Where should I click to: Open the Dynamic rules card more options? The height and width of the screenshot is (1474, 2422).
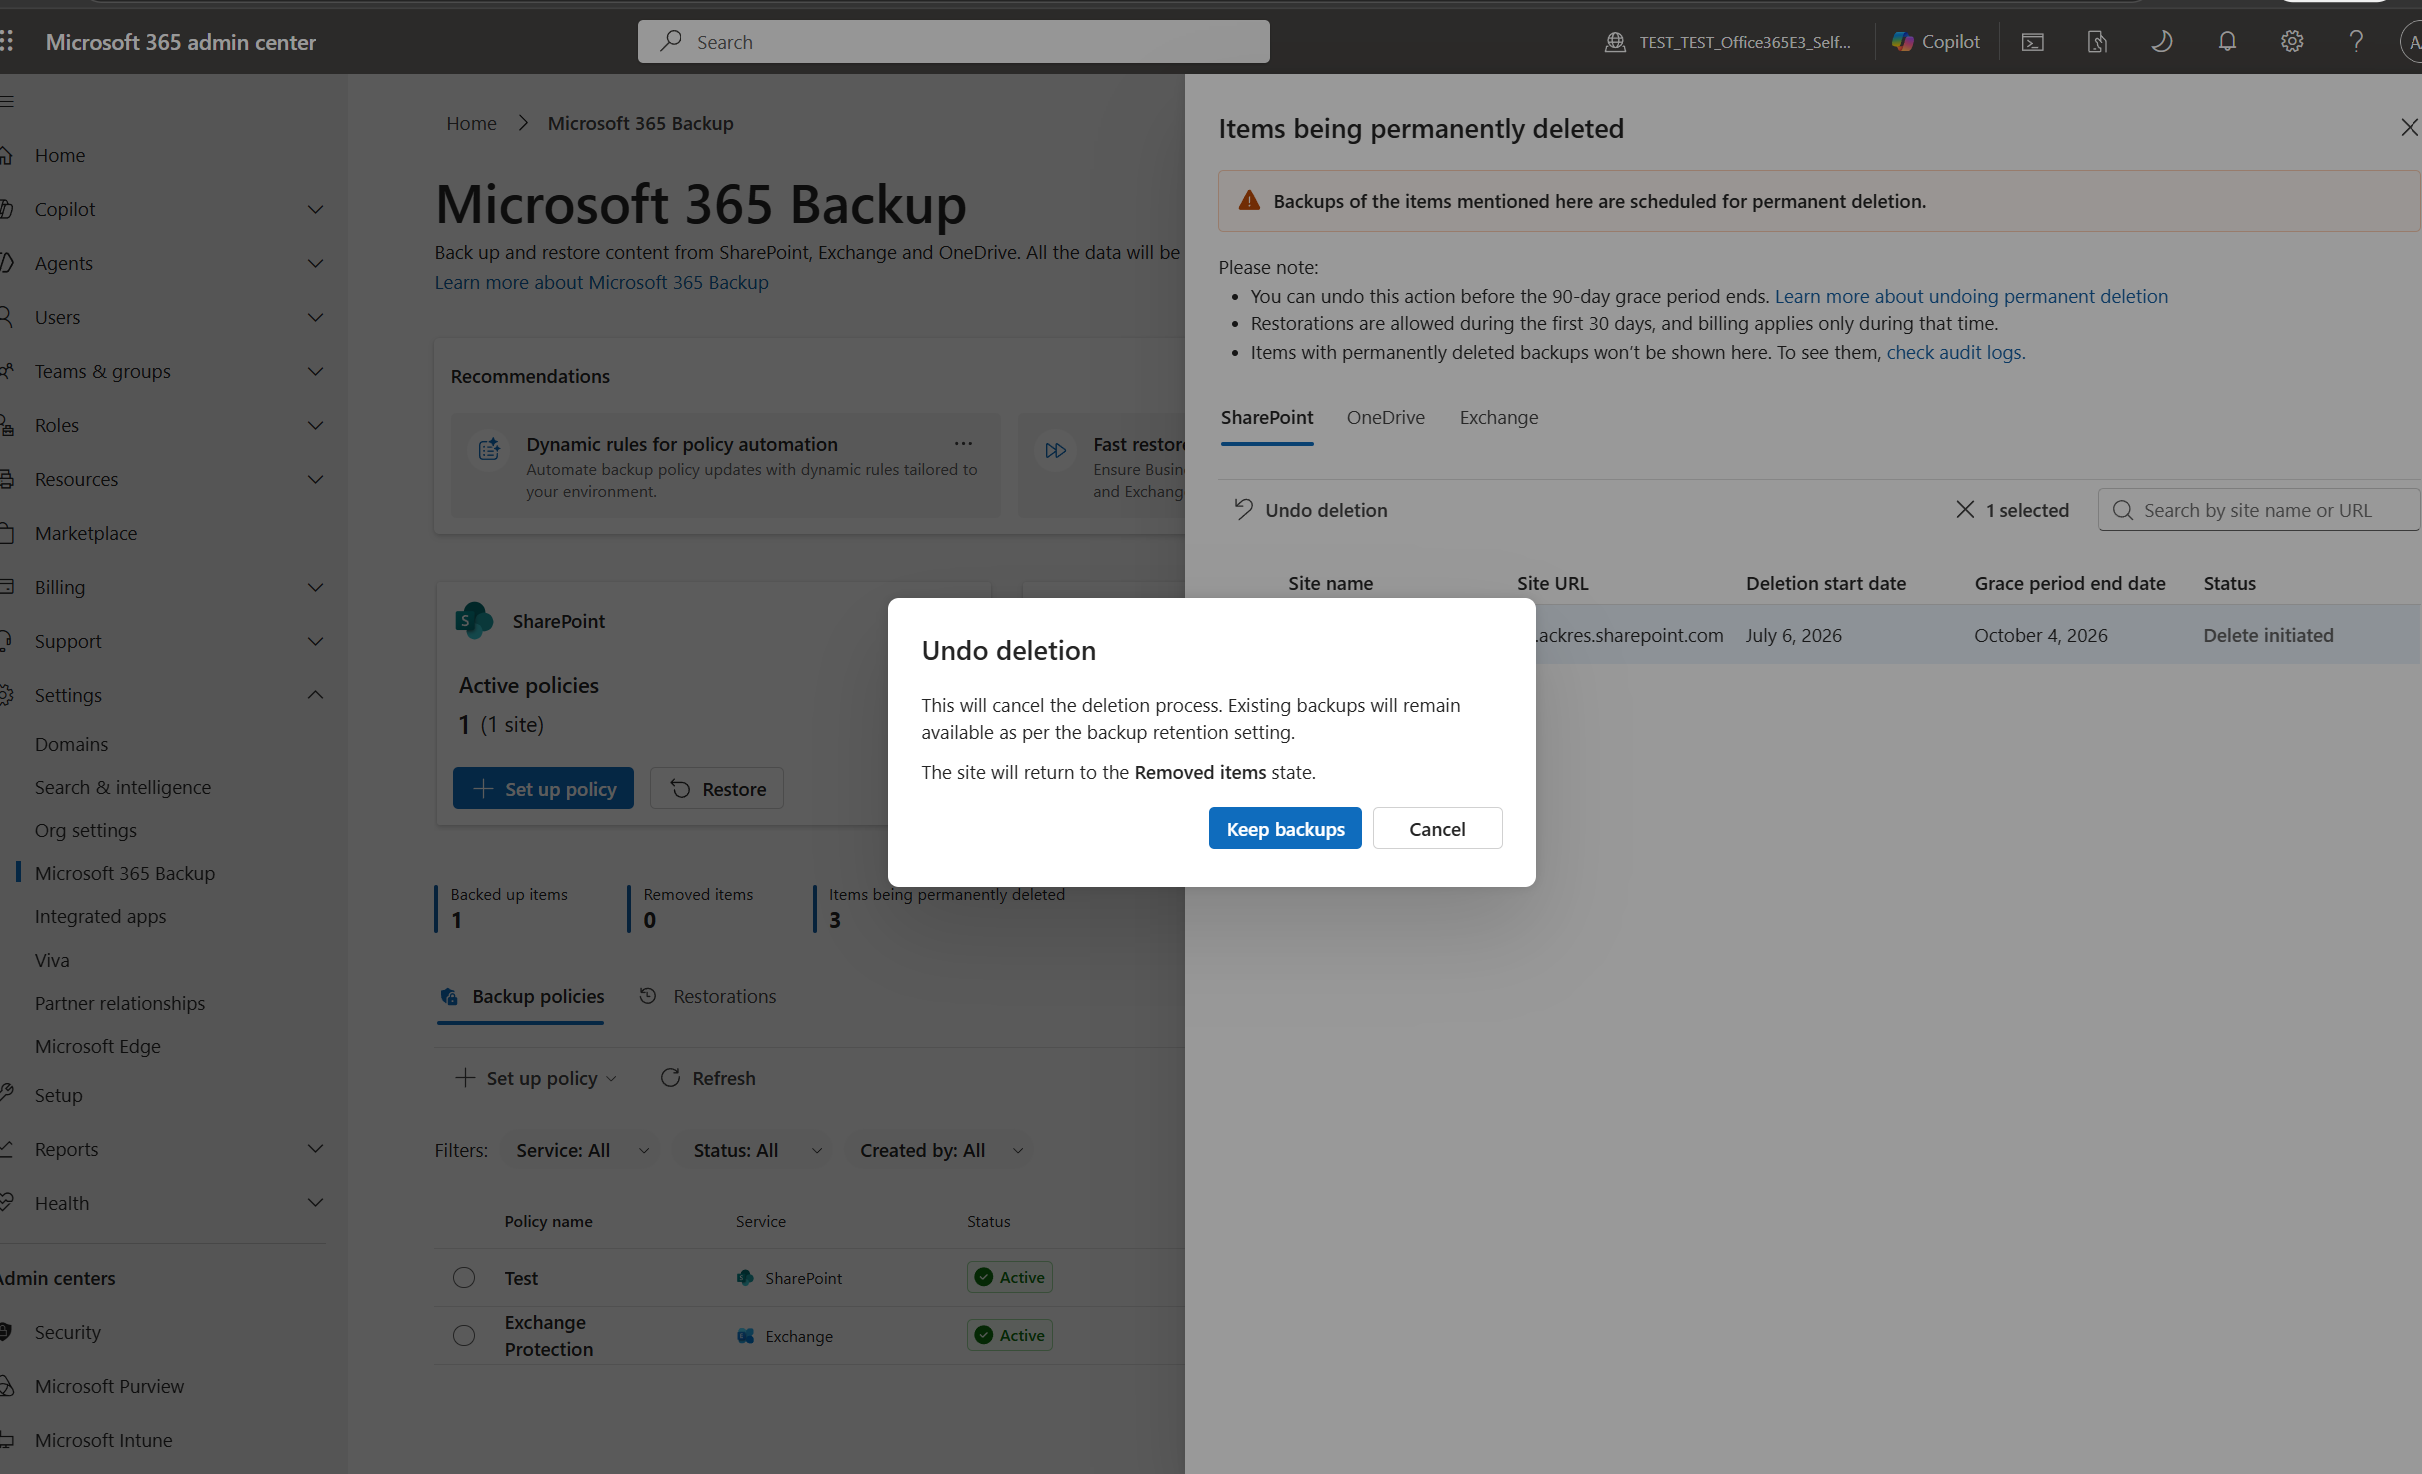[963, 443]
